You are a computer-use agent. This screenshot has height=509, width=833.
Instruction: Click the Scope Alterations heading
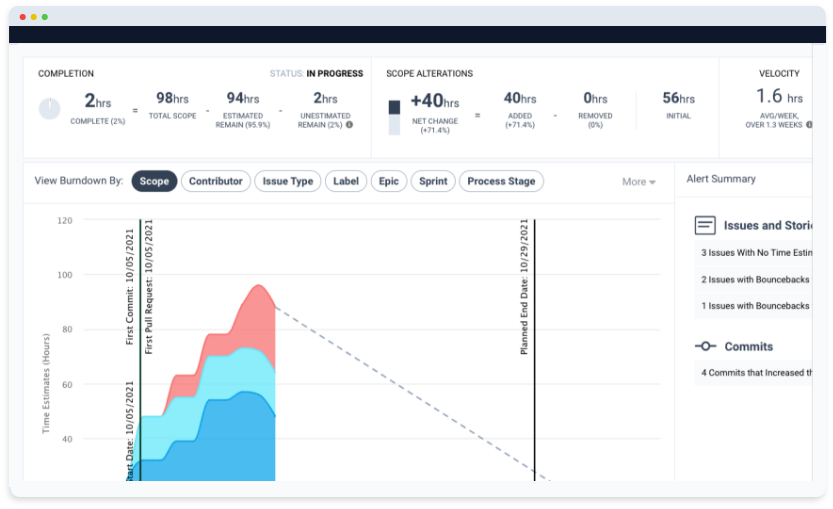[x=429, y=73]
